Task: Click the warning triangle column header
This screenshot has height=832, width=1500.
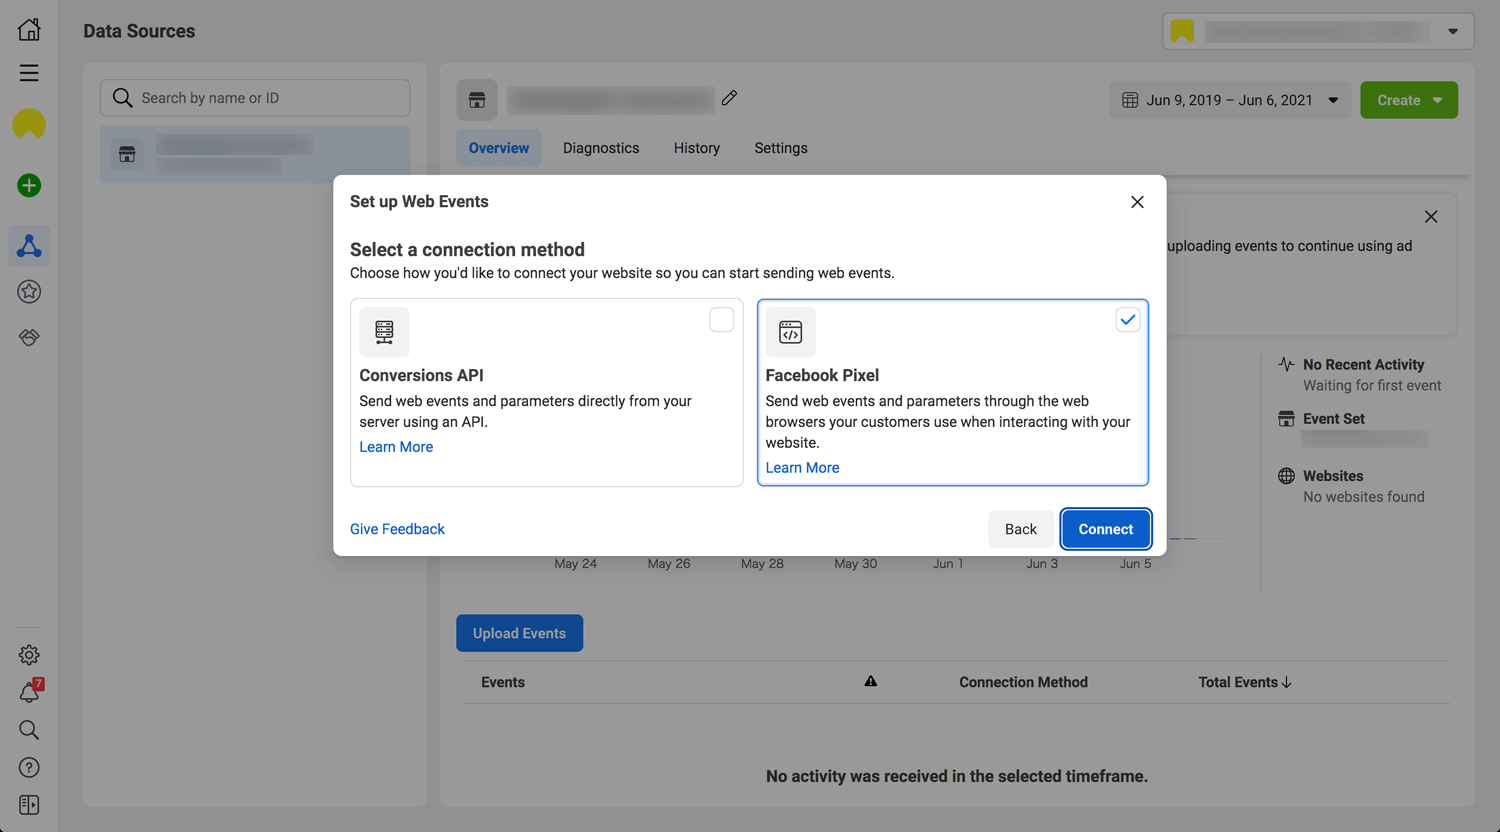Action: [x=871, y=681]
